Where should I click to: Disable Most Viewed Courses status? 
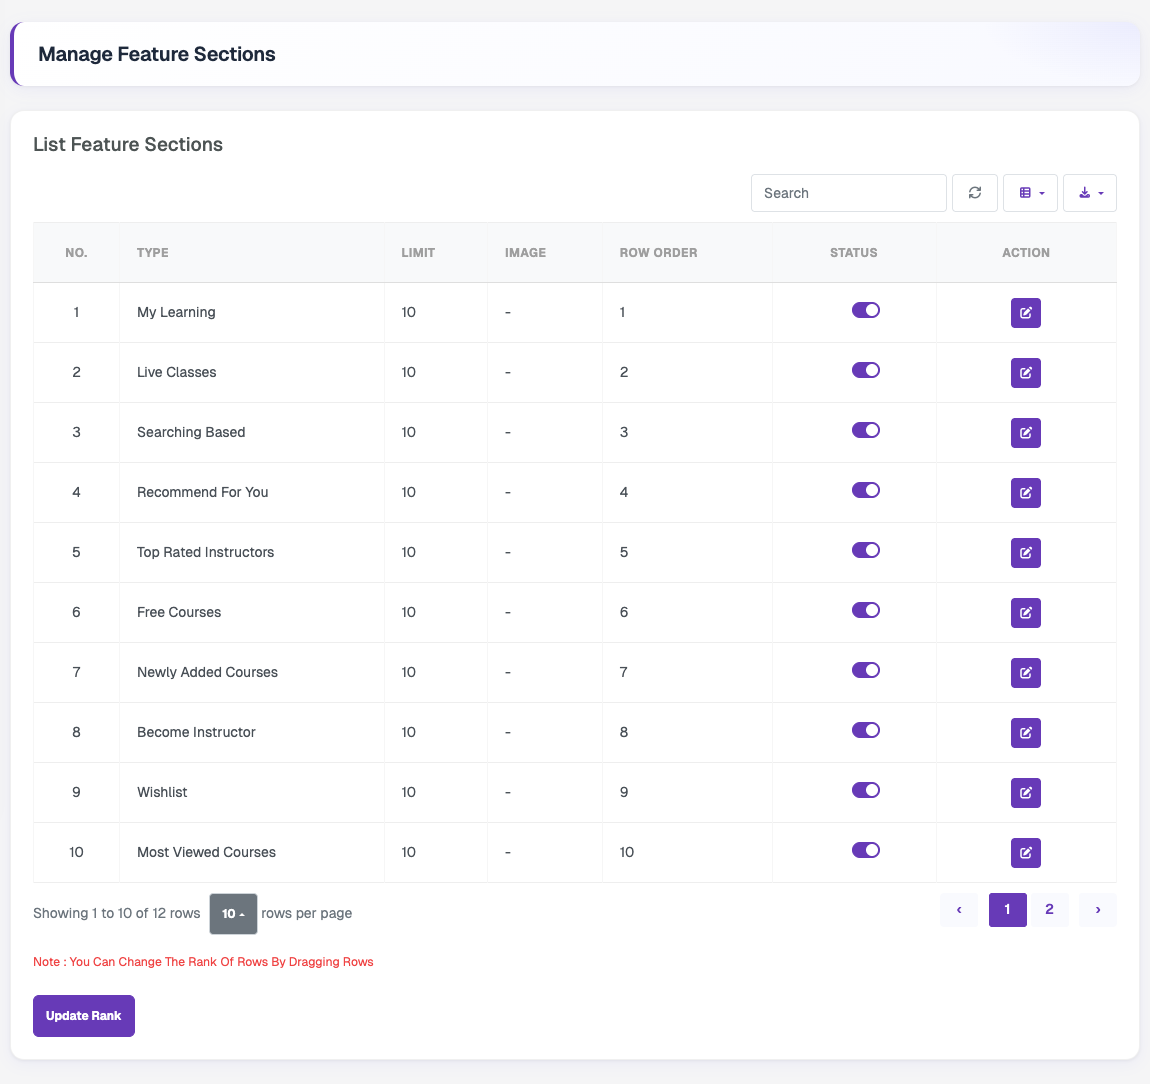click(x=865, y=851)
